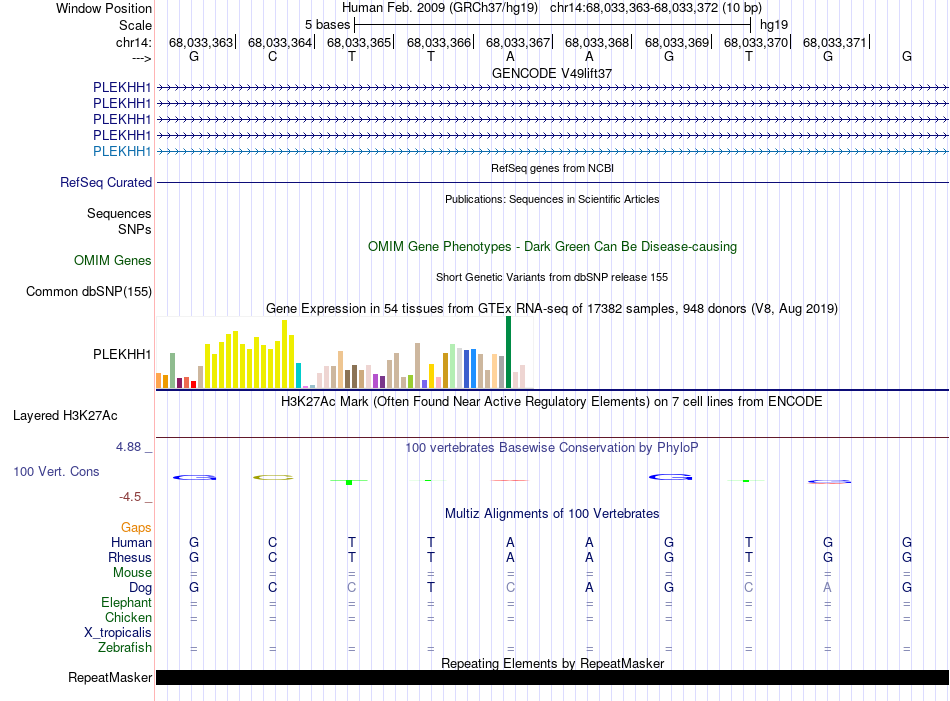950x701 pixels.
Task: Click the cyan bar in GTEx expression chart
Action: (x=299, y=376)
